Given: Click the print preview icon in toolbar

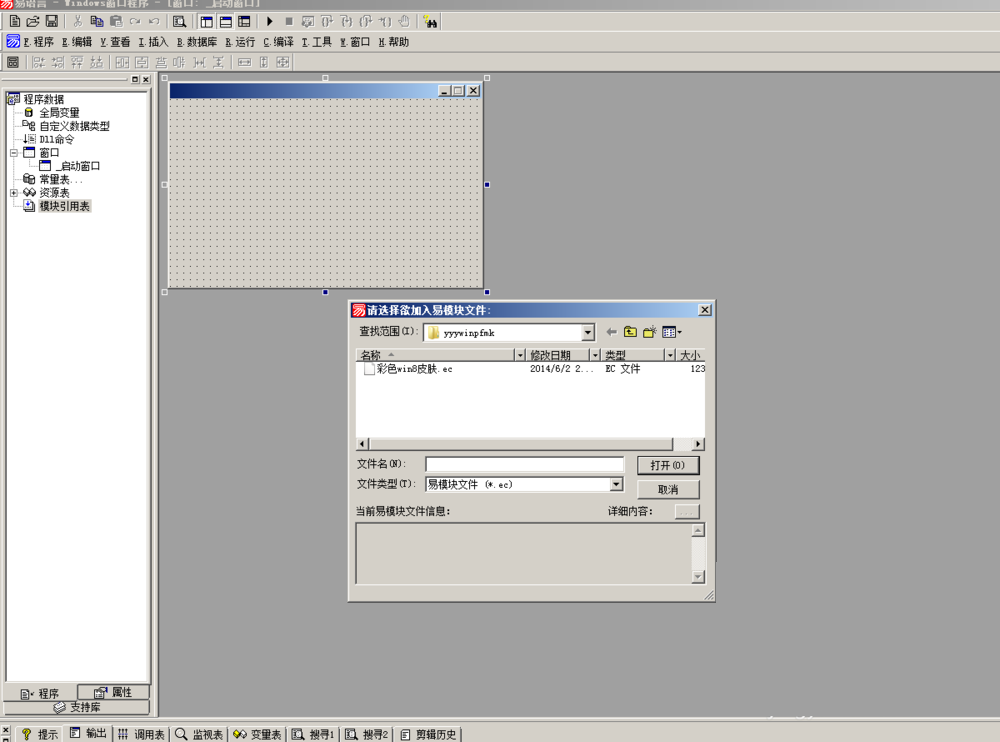Looking at the screenshot, I should coord(179,21).
